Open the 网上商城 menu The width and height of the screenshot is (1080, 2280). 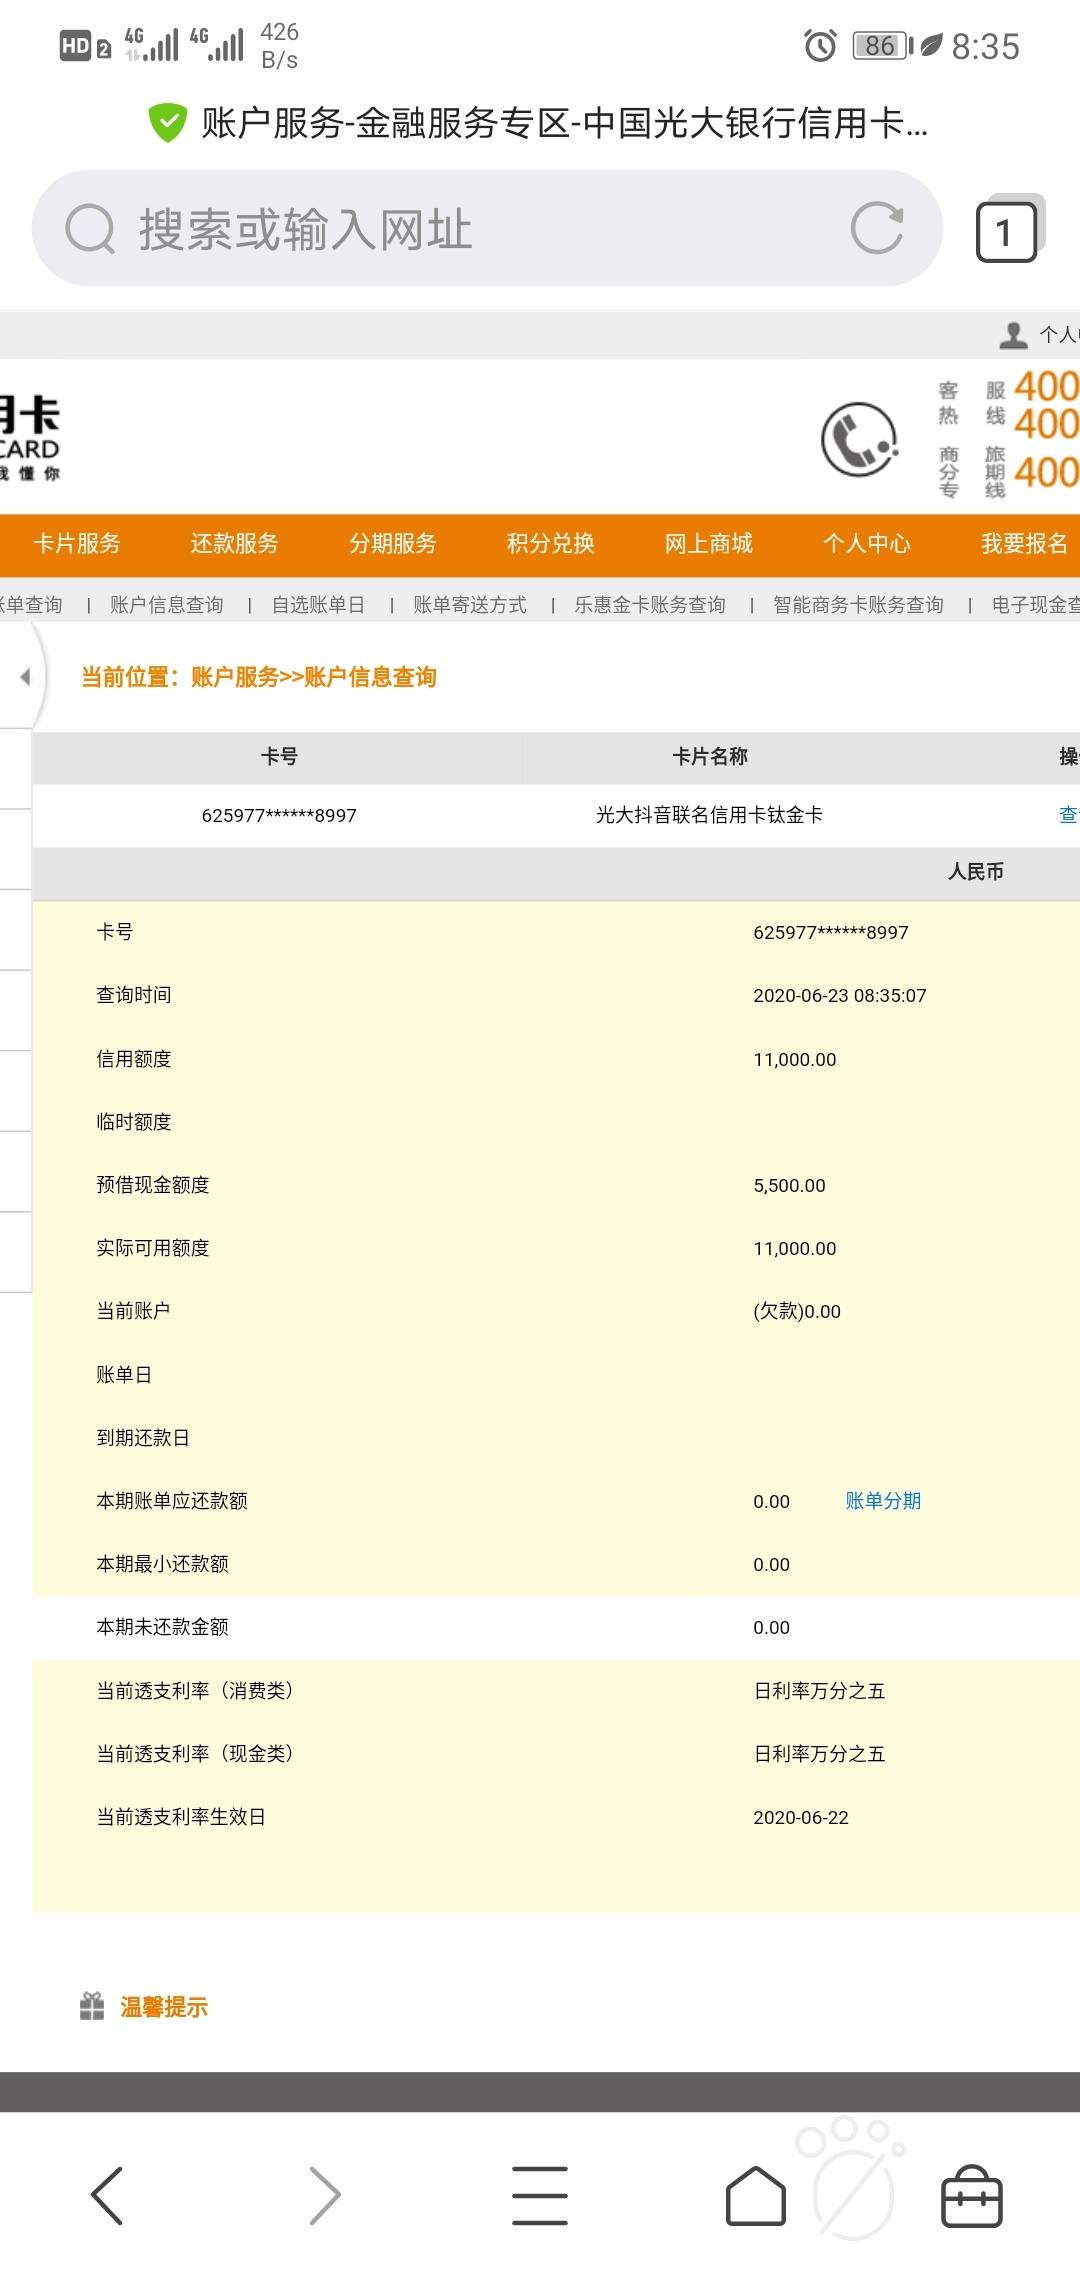[709, 543]
